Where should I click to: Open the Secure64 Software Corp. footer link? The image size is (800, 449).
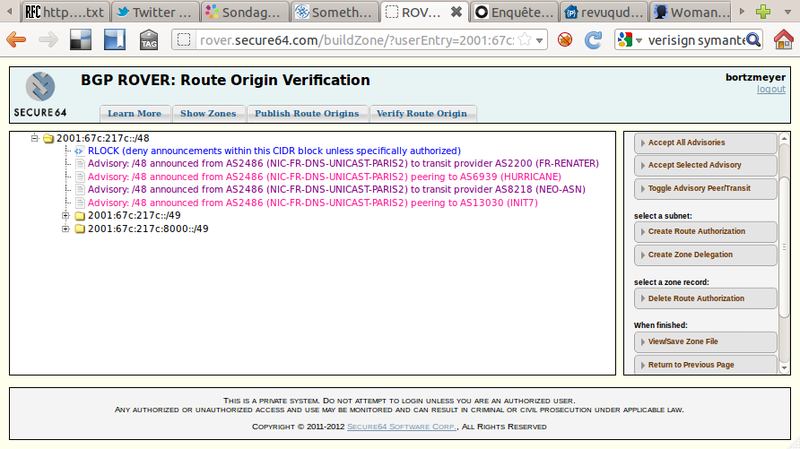click(402, 427)
